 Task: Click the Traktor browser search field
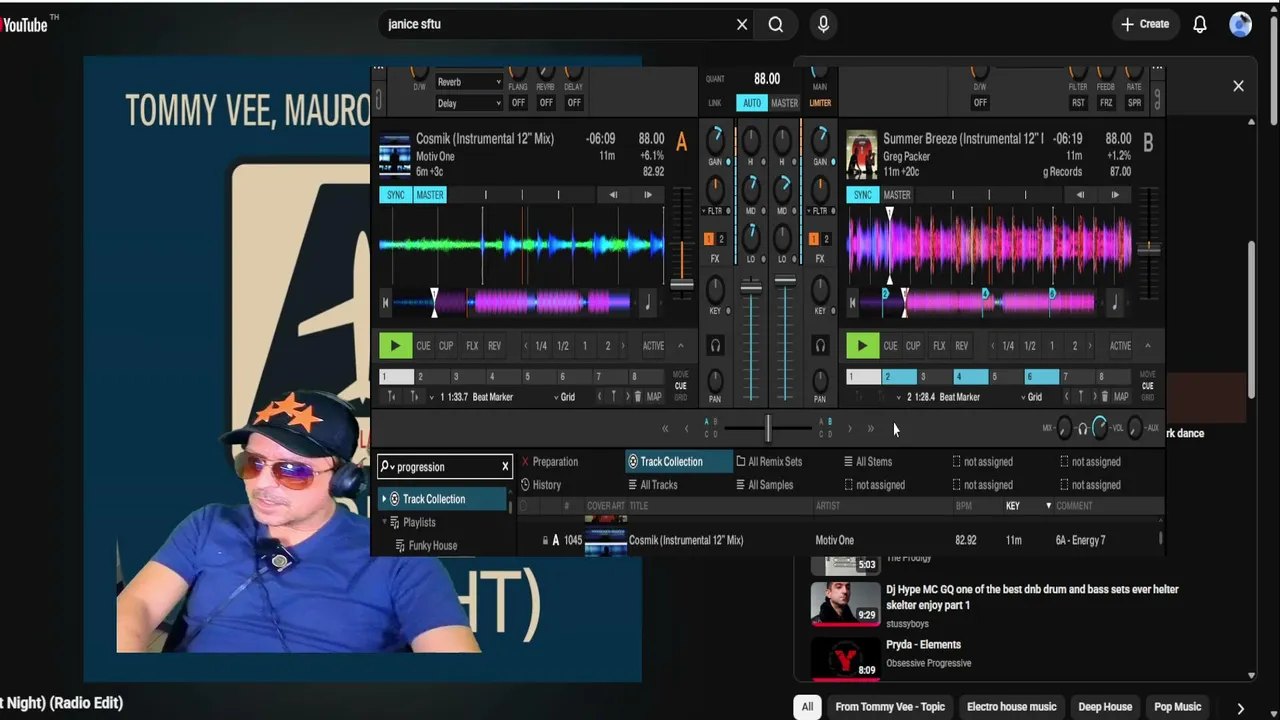tap(446, 467)
